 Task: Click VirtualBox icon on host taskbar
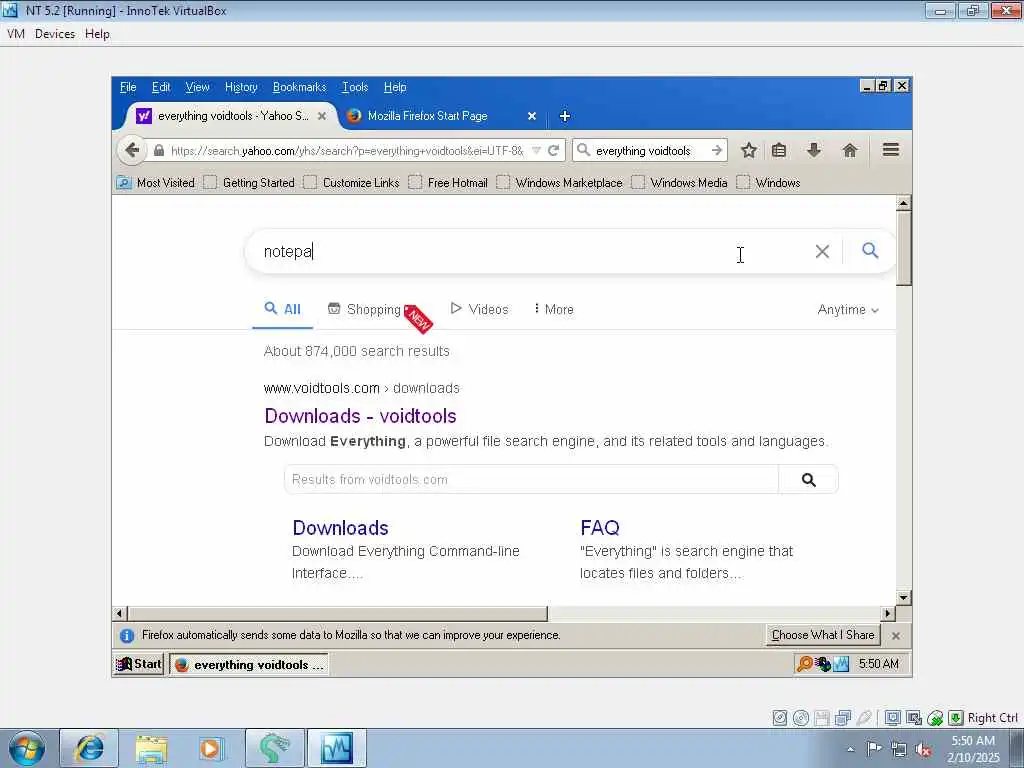click(337, 748)
